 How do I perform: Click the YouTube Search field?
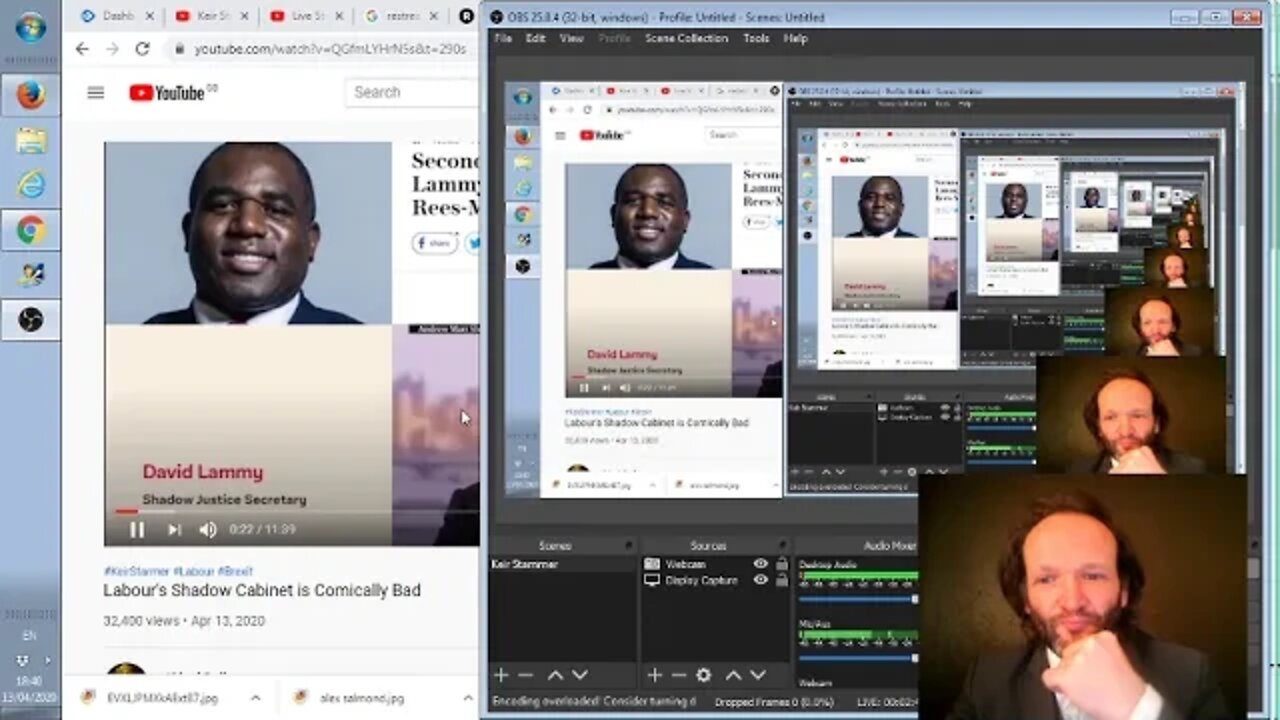pos(412,92)
